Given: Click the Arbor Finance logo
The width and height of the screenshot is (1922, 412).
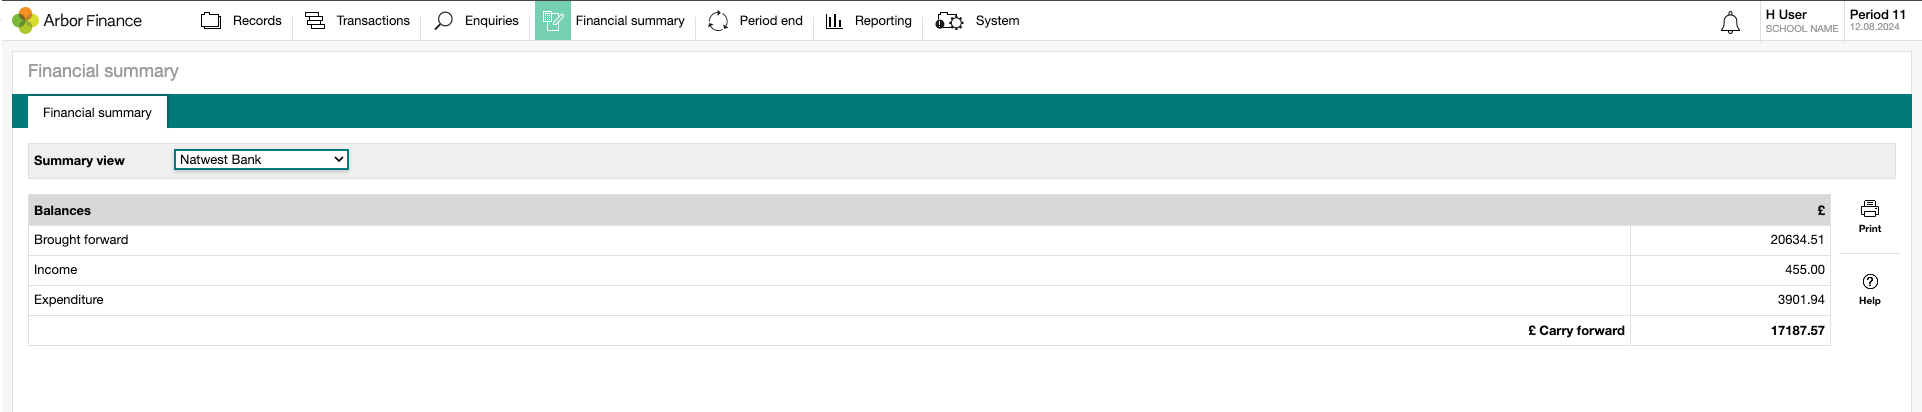Looking at the screenshot, I should pos(76,21).
